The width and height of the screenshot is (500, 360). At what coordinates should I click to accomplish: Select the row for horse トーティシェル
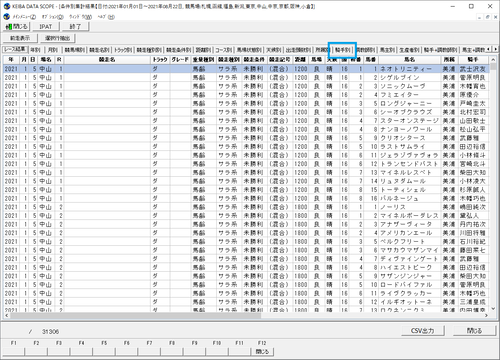pos(246,190)
